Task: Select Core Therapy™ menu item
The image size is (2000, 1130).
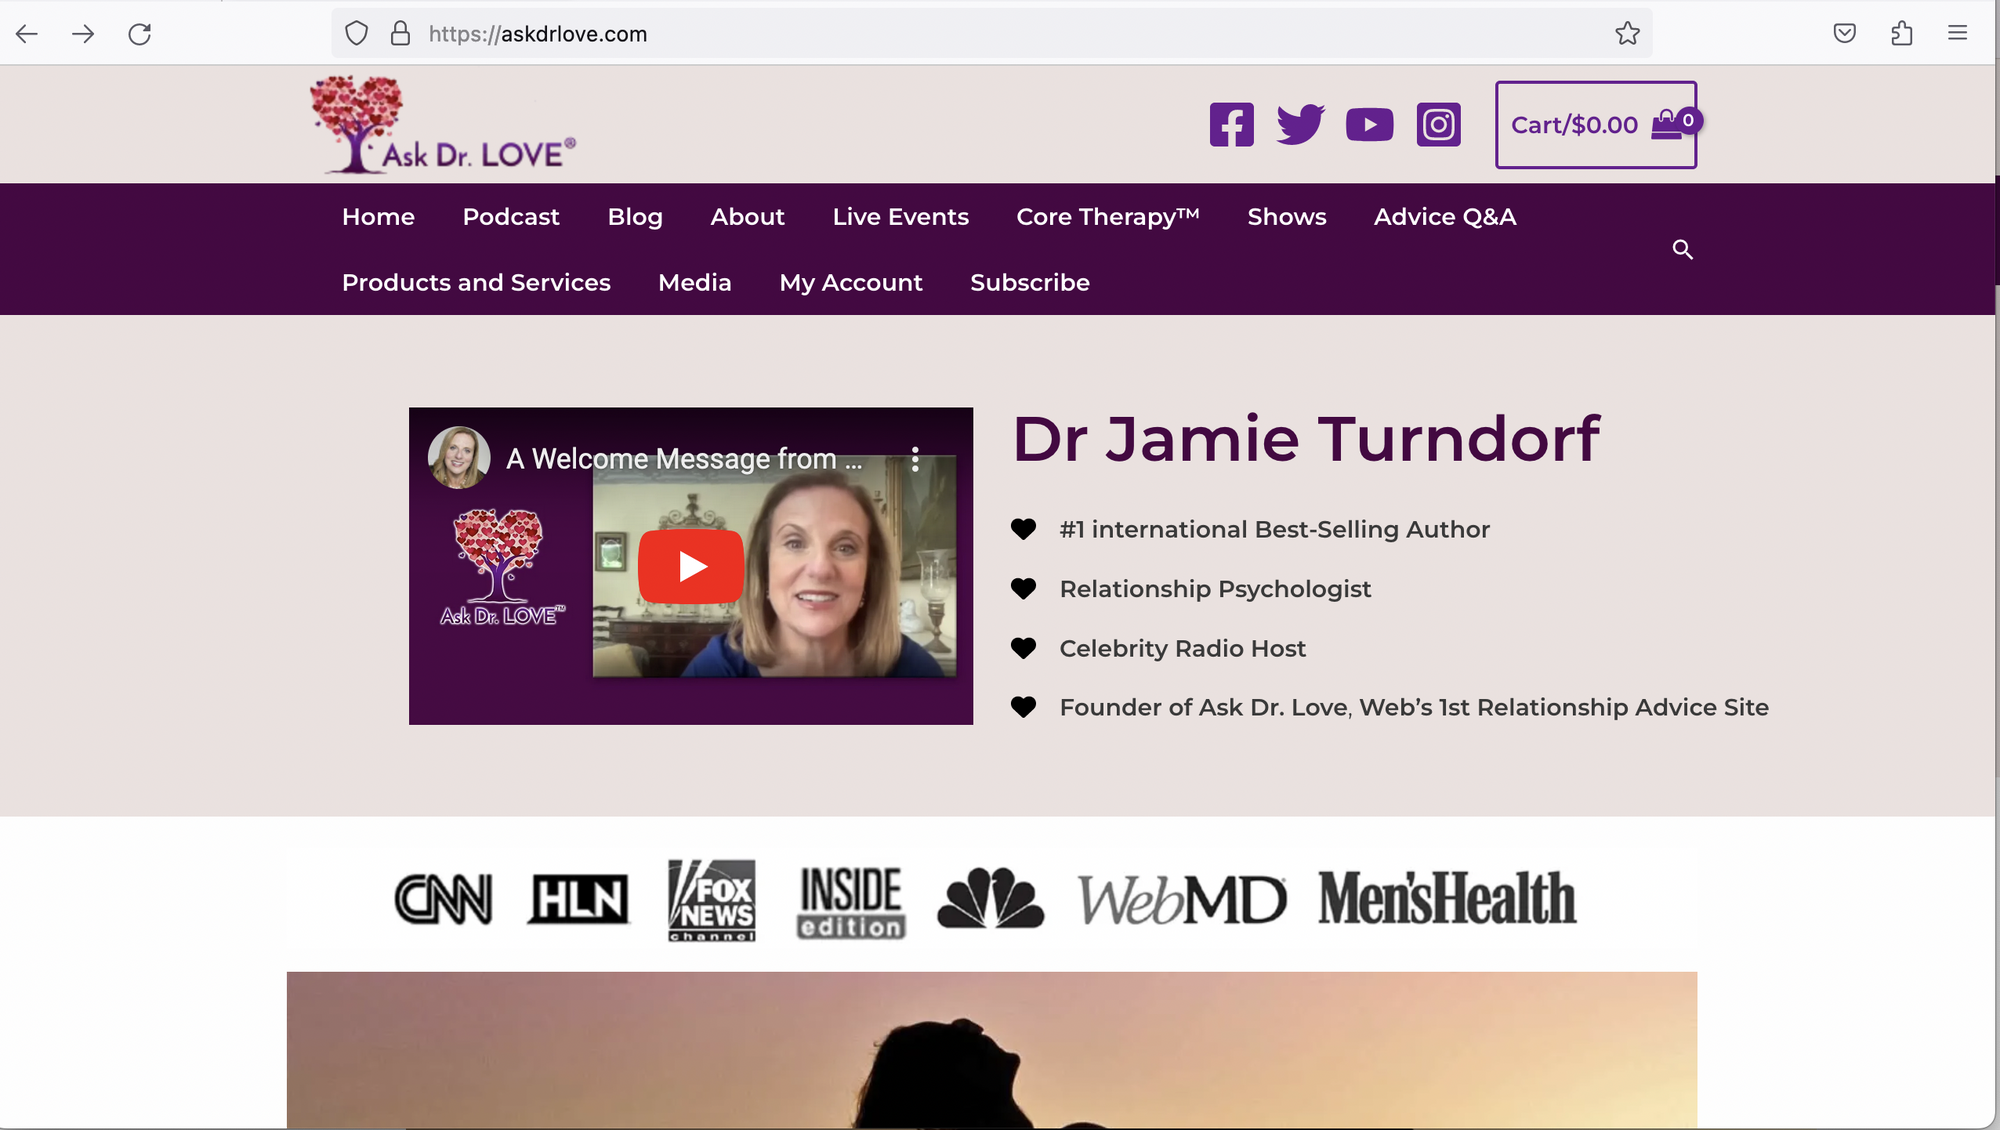Action: point(1108,217)
